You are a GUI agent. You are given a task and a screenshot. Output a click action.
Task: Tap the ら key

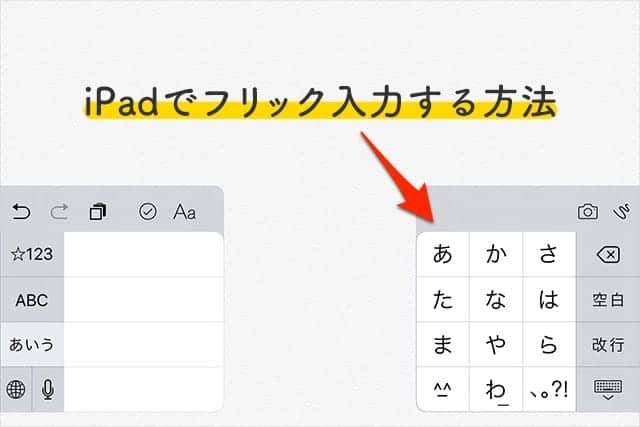[x=549, y=345]
